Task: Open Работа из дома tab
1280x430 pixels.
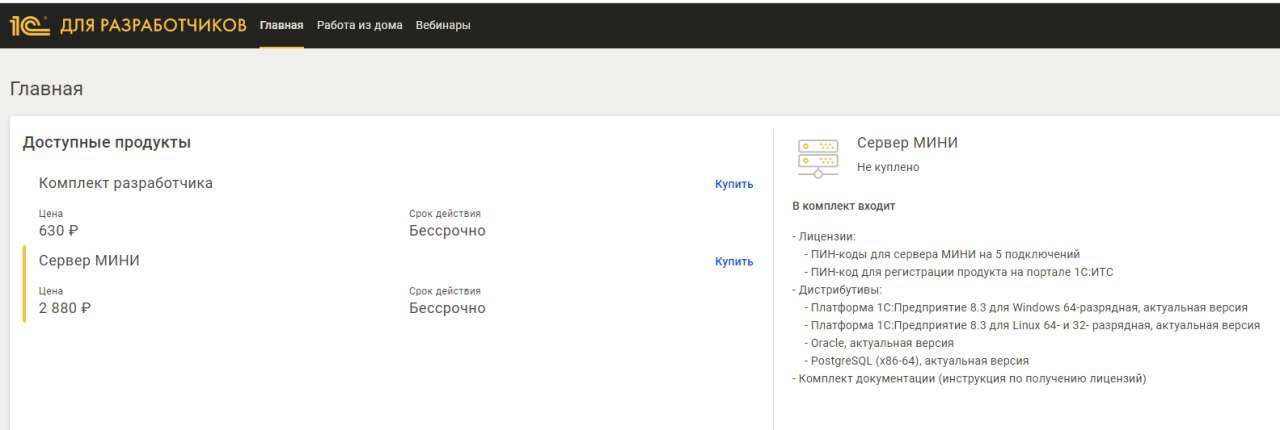Action: pyautogui.click(x=360, y=25)
